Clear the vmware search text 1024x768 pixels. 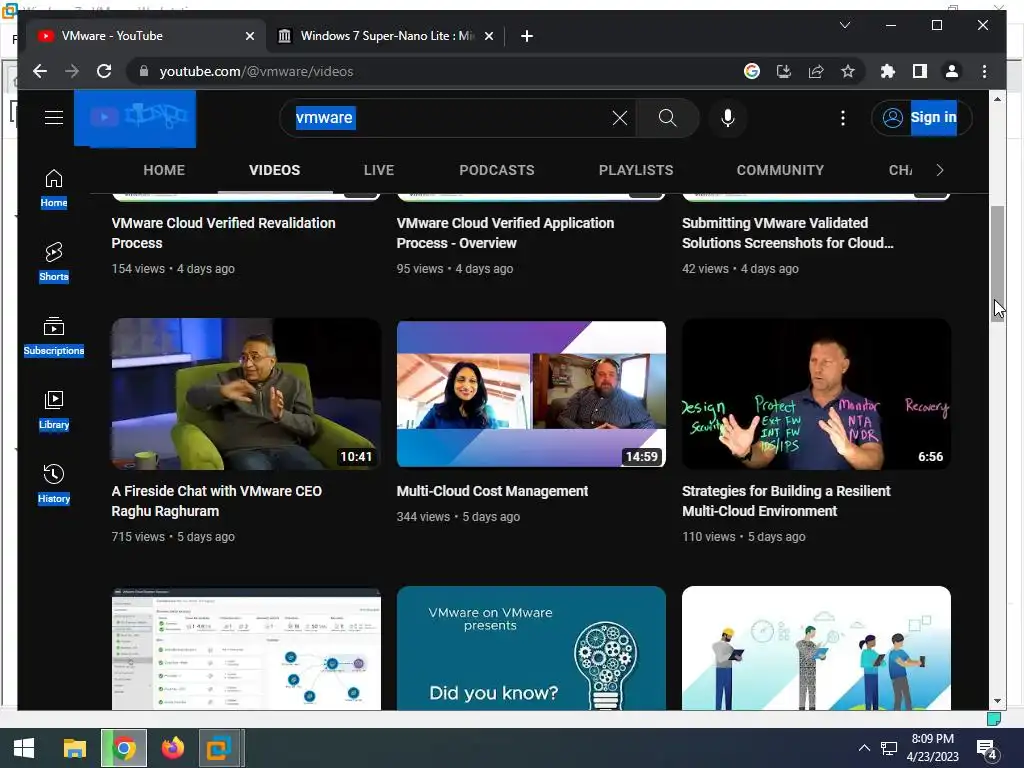click(619, 118)
